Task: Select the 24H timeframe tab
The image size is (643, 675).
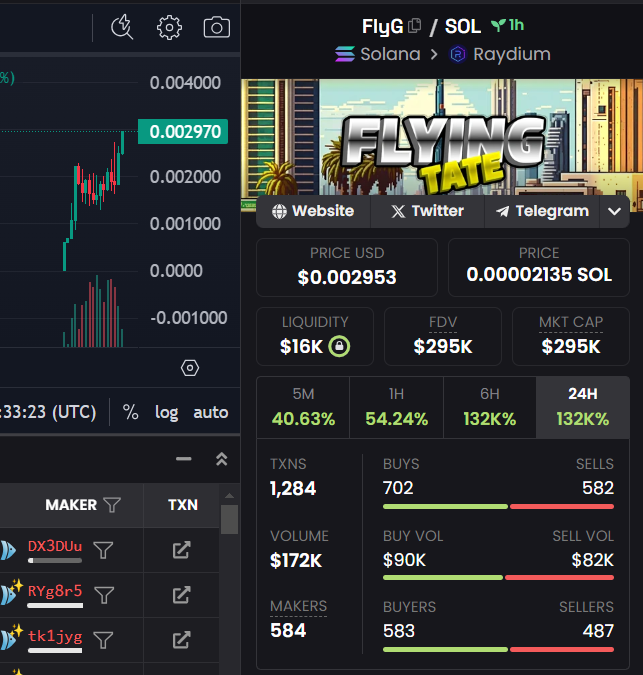Action: click(583, 407)
